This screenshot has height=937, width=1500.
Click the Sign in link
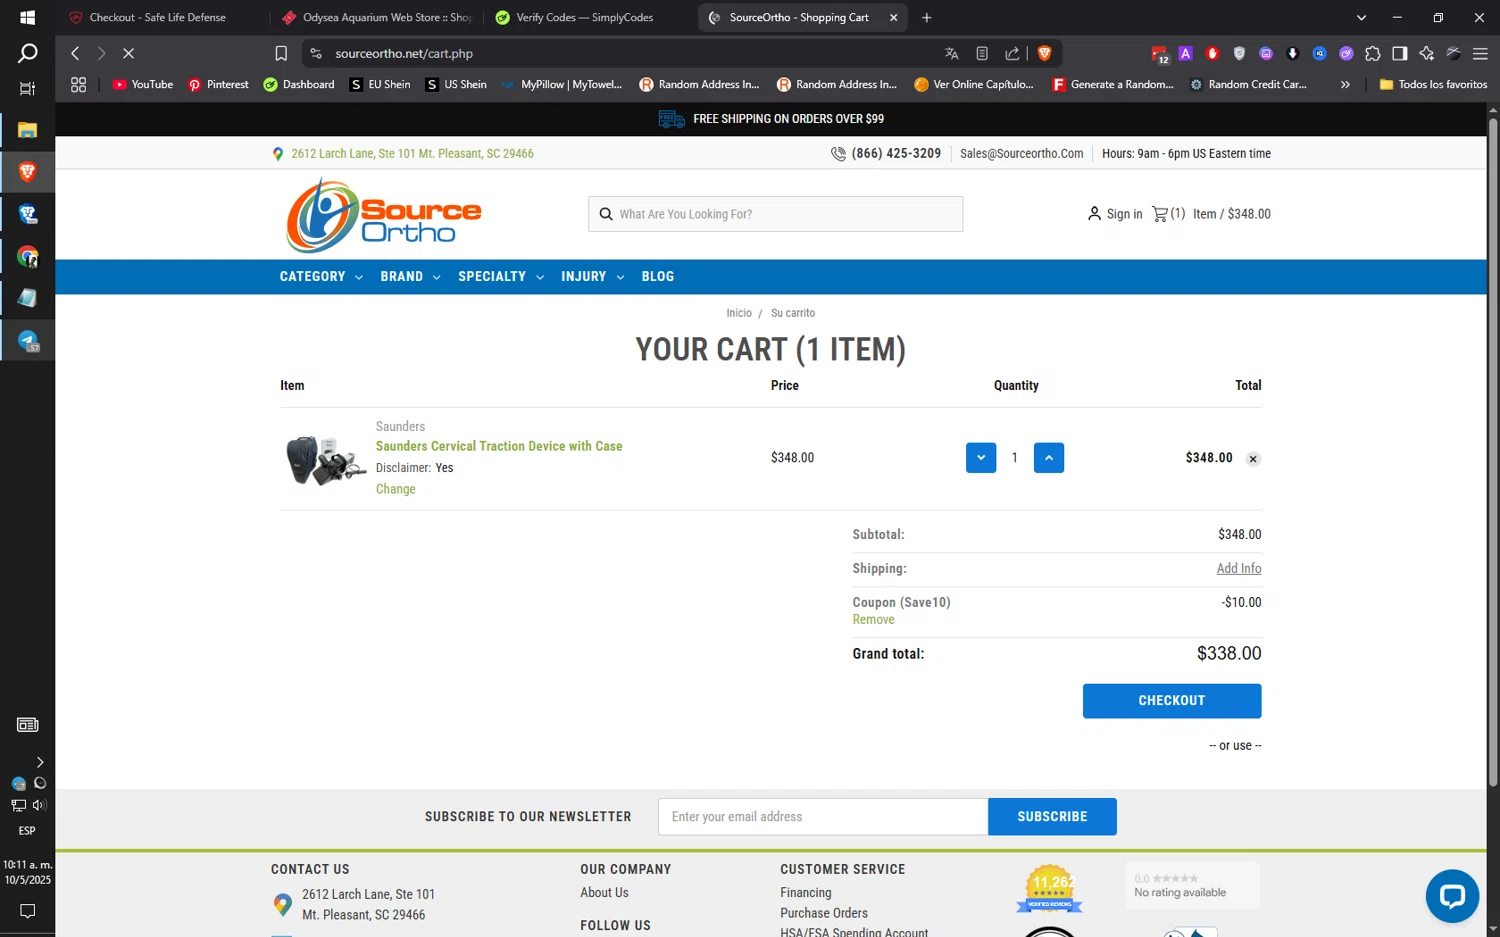point(1124,214)
